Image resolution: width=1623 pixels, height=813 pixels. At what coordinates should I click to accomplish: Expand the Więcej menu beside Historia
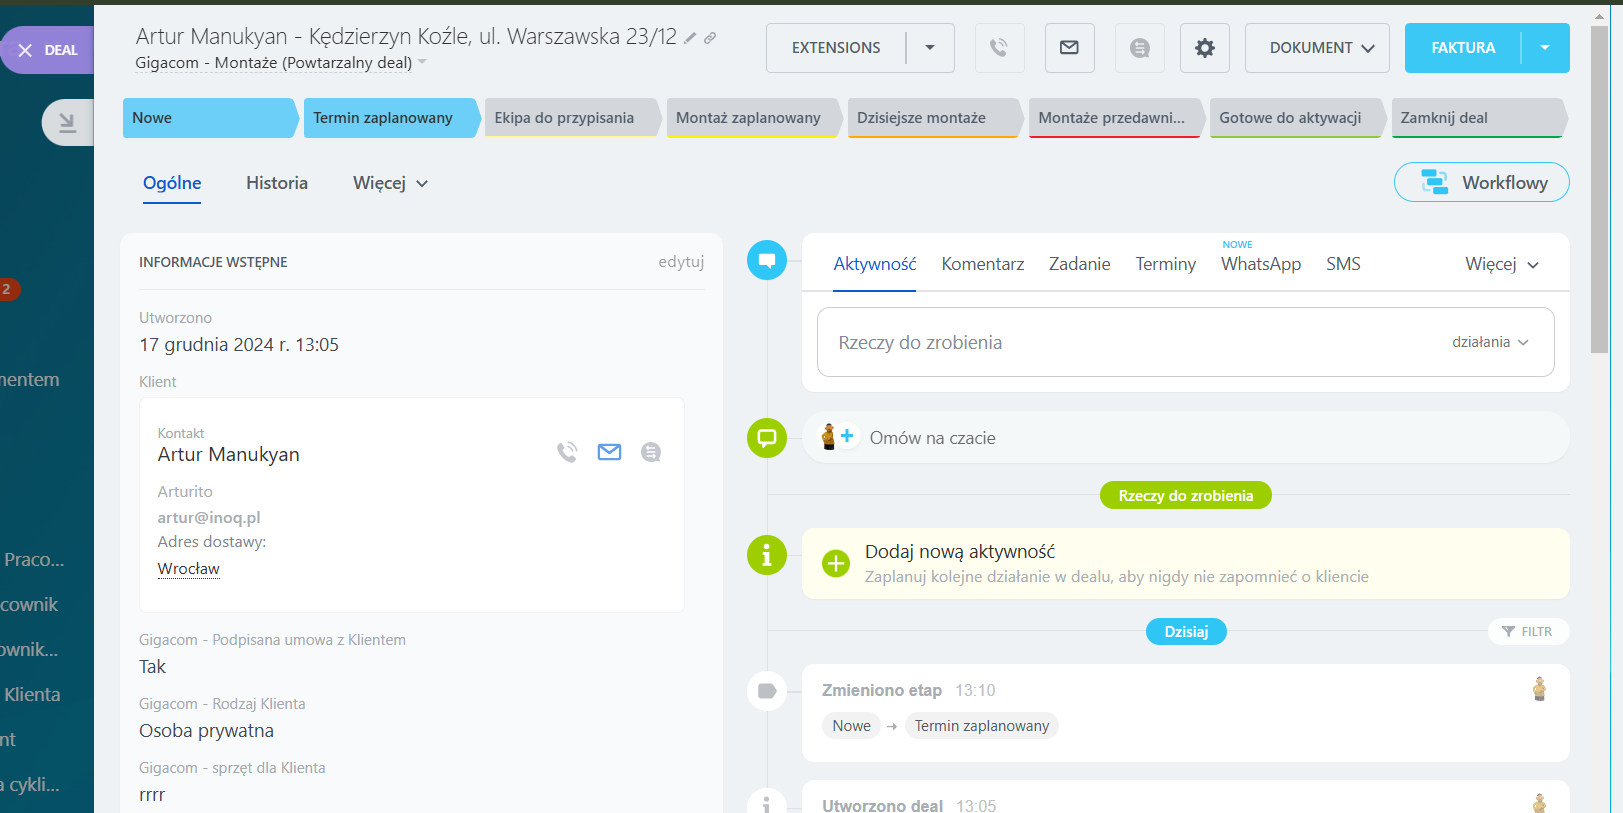click(x=390, y=183)
